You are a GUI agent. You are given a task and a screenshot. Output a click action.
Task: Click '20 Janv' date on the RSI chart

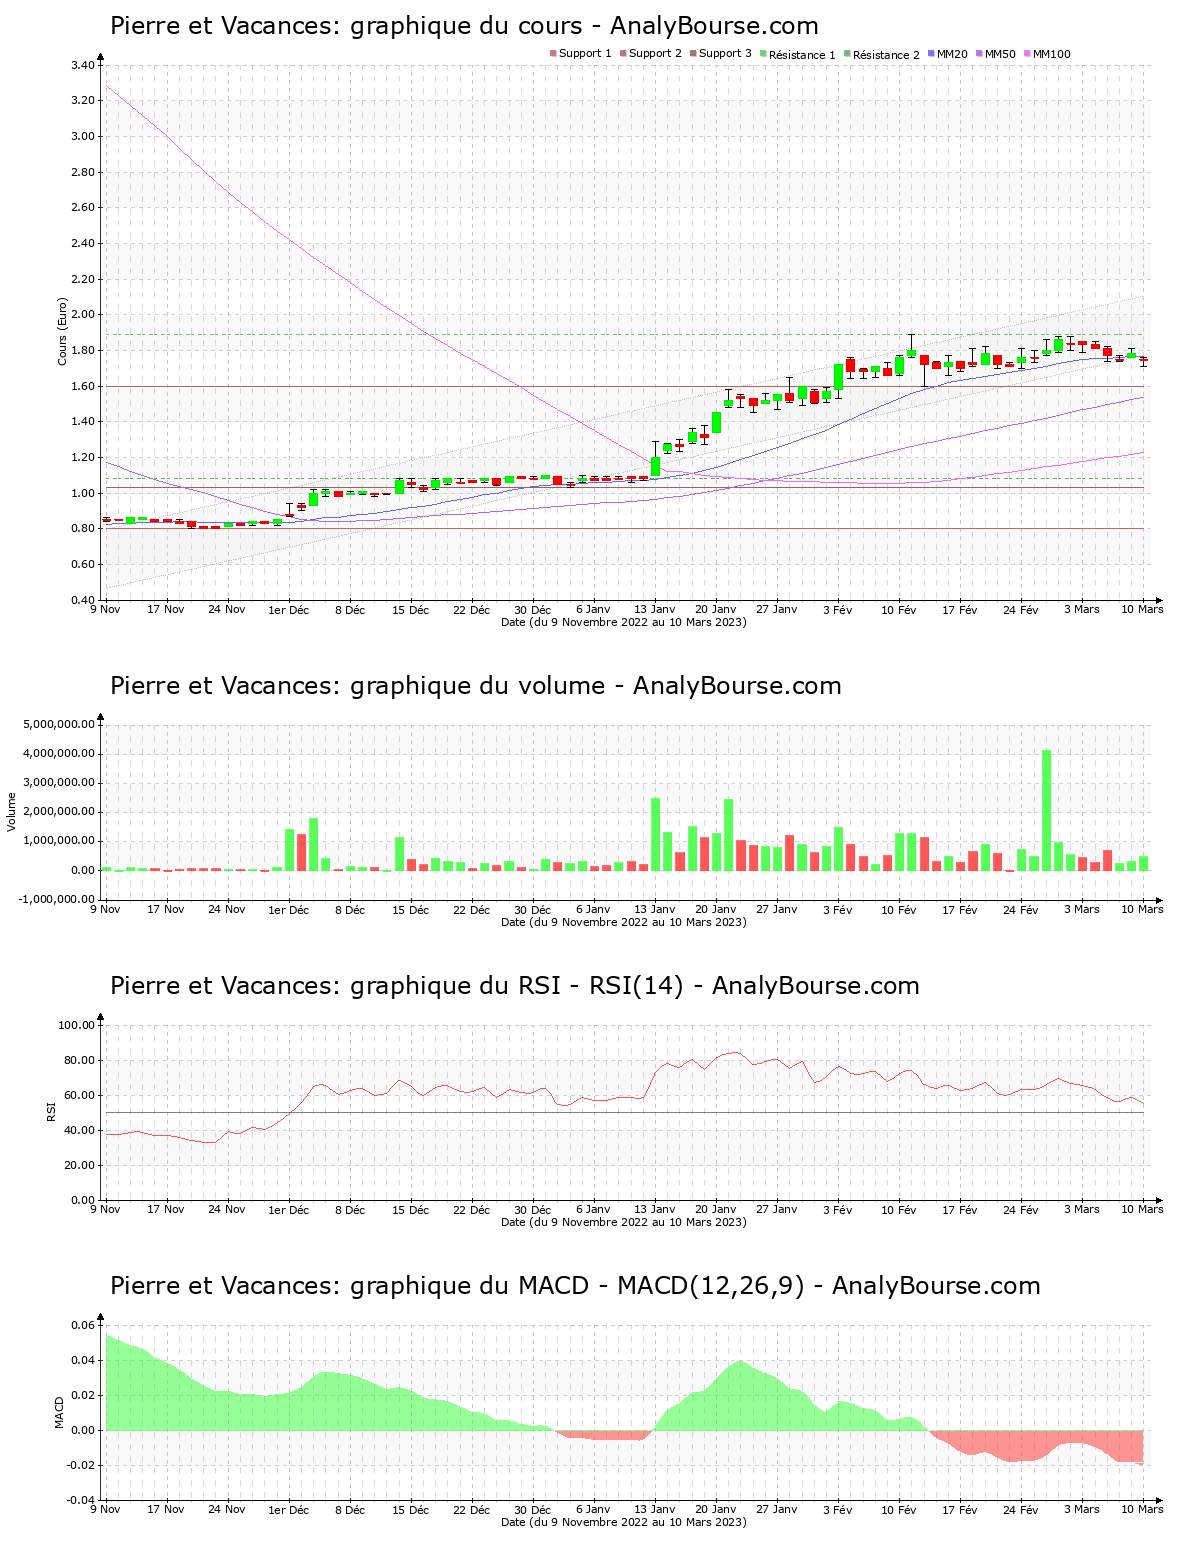tap(716, 1209)
